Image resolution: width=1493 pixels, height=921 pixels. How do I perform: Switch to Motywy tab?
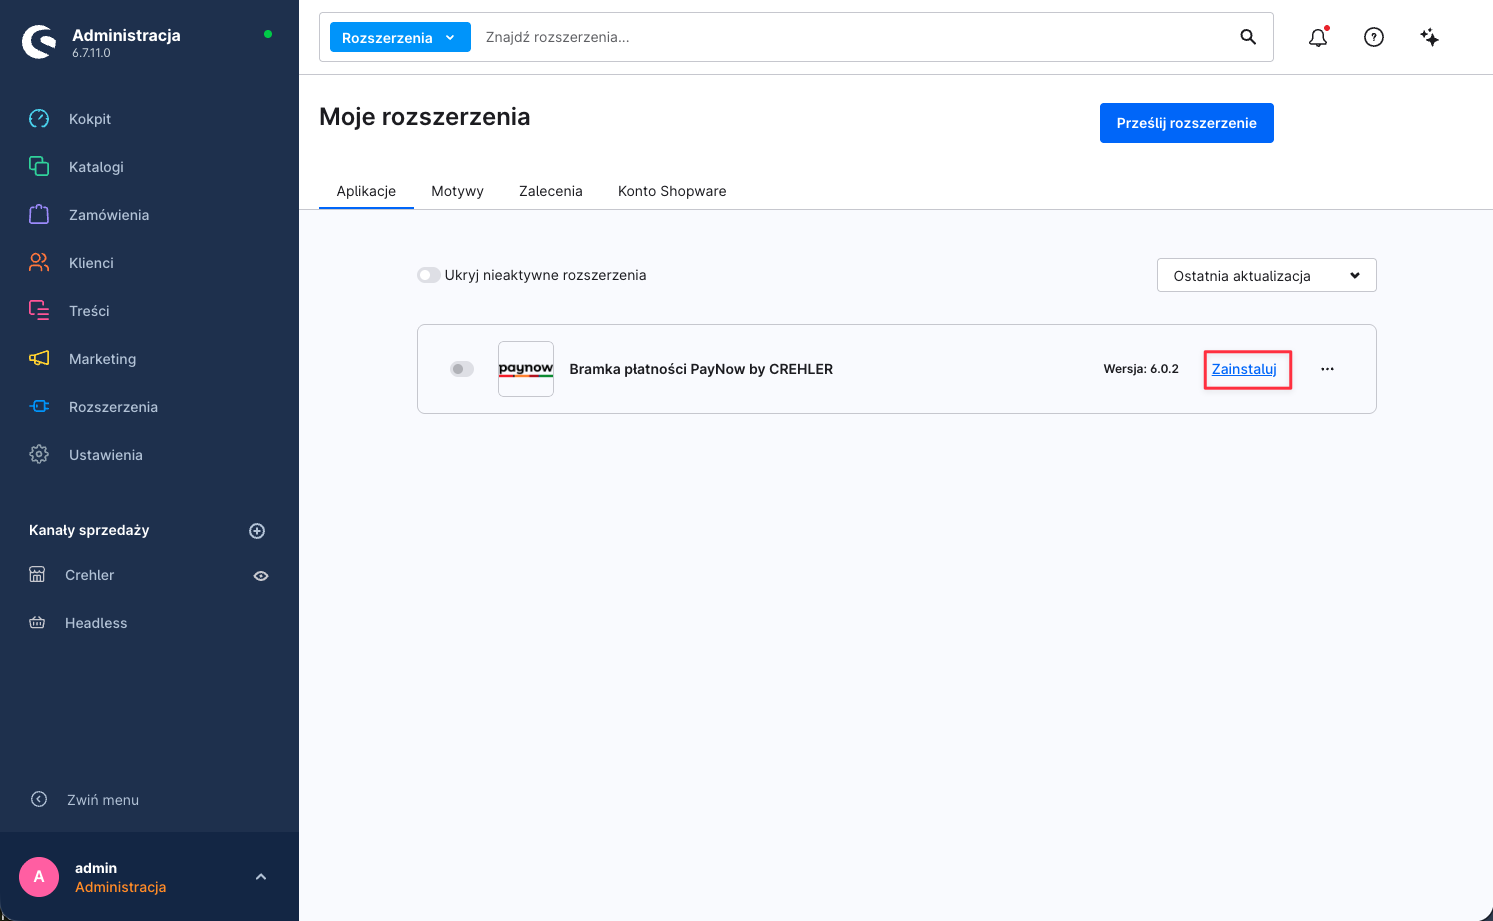tap(457, 191)
